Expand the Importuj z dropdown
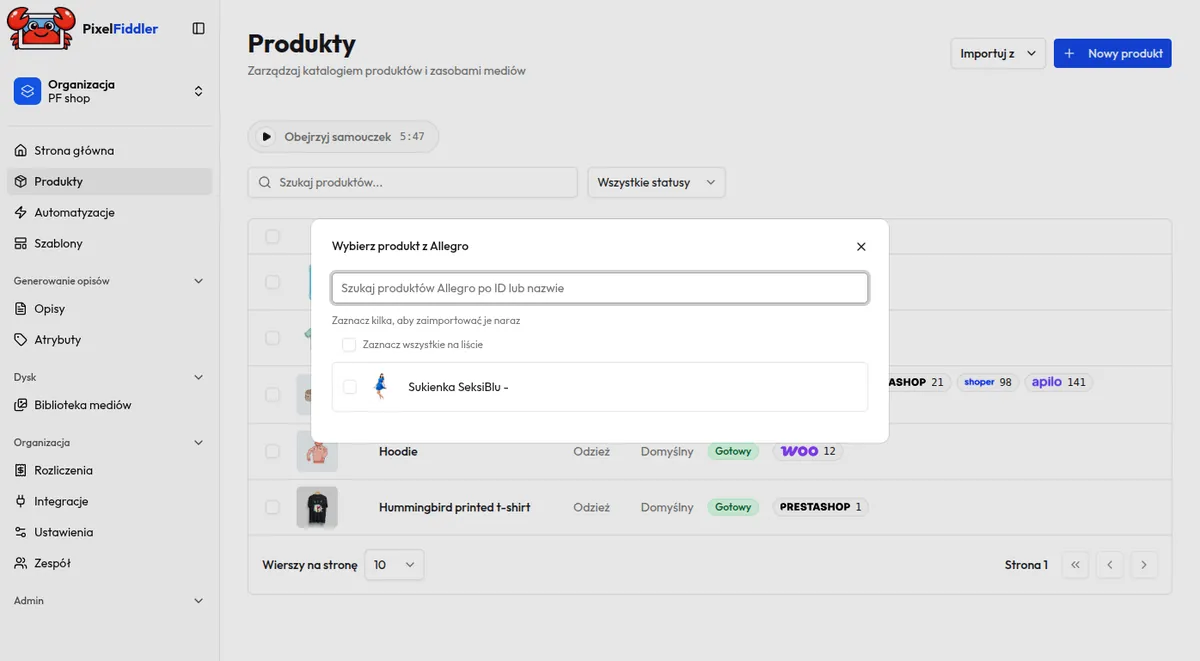 pos(998,53)
